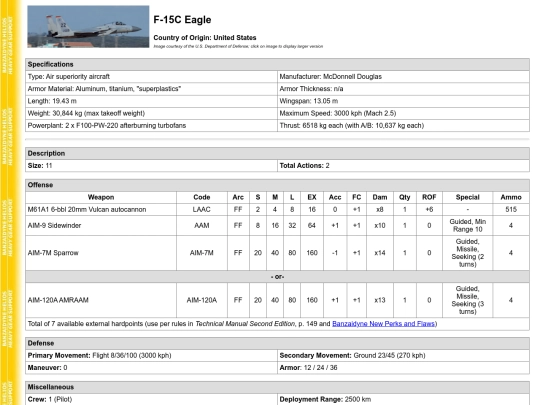
Task: Click the Code column header
Action: [202, 197]
